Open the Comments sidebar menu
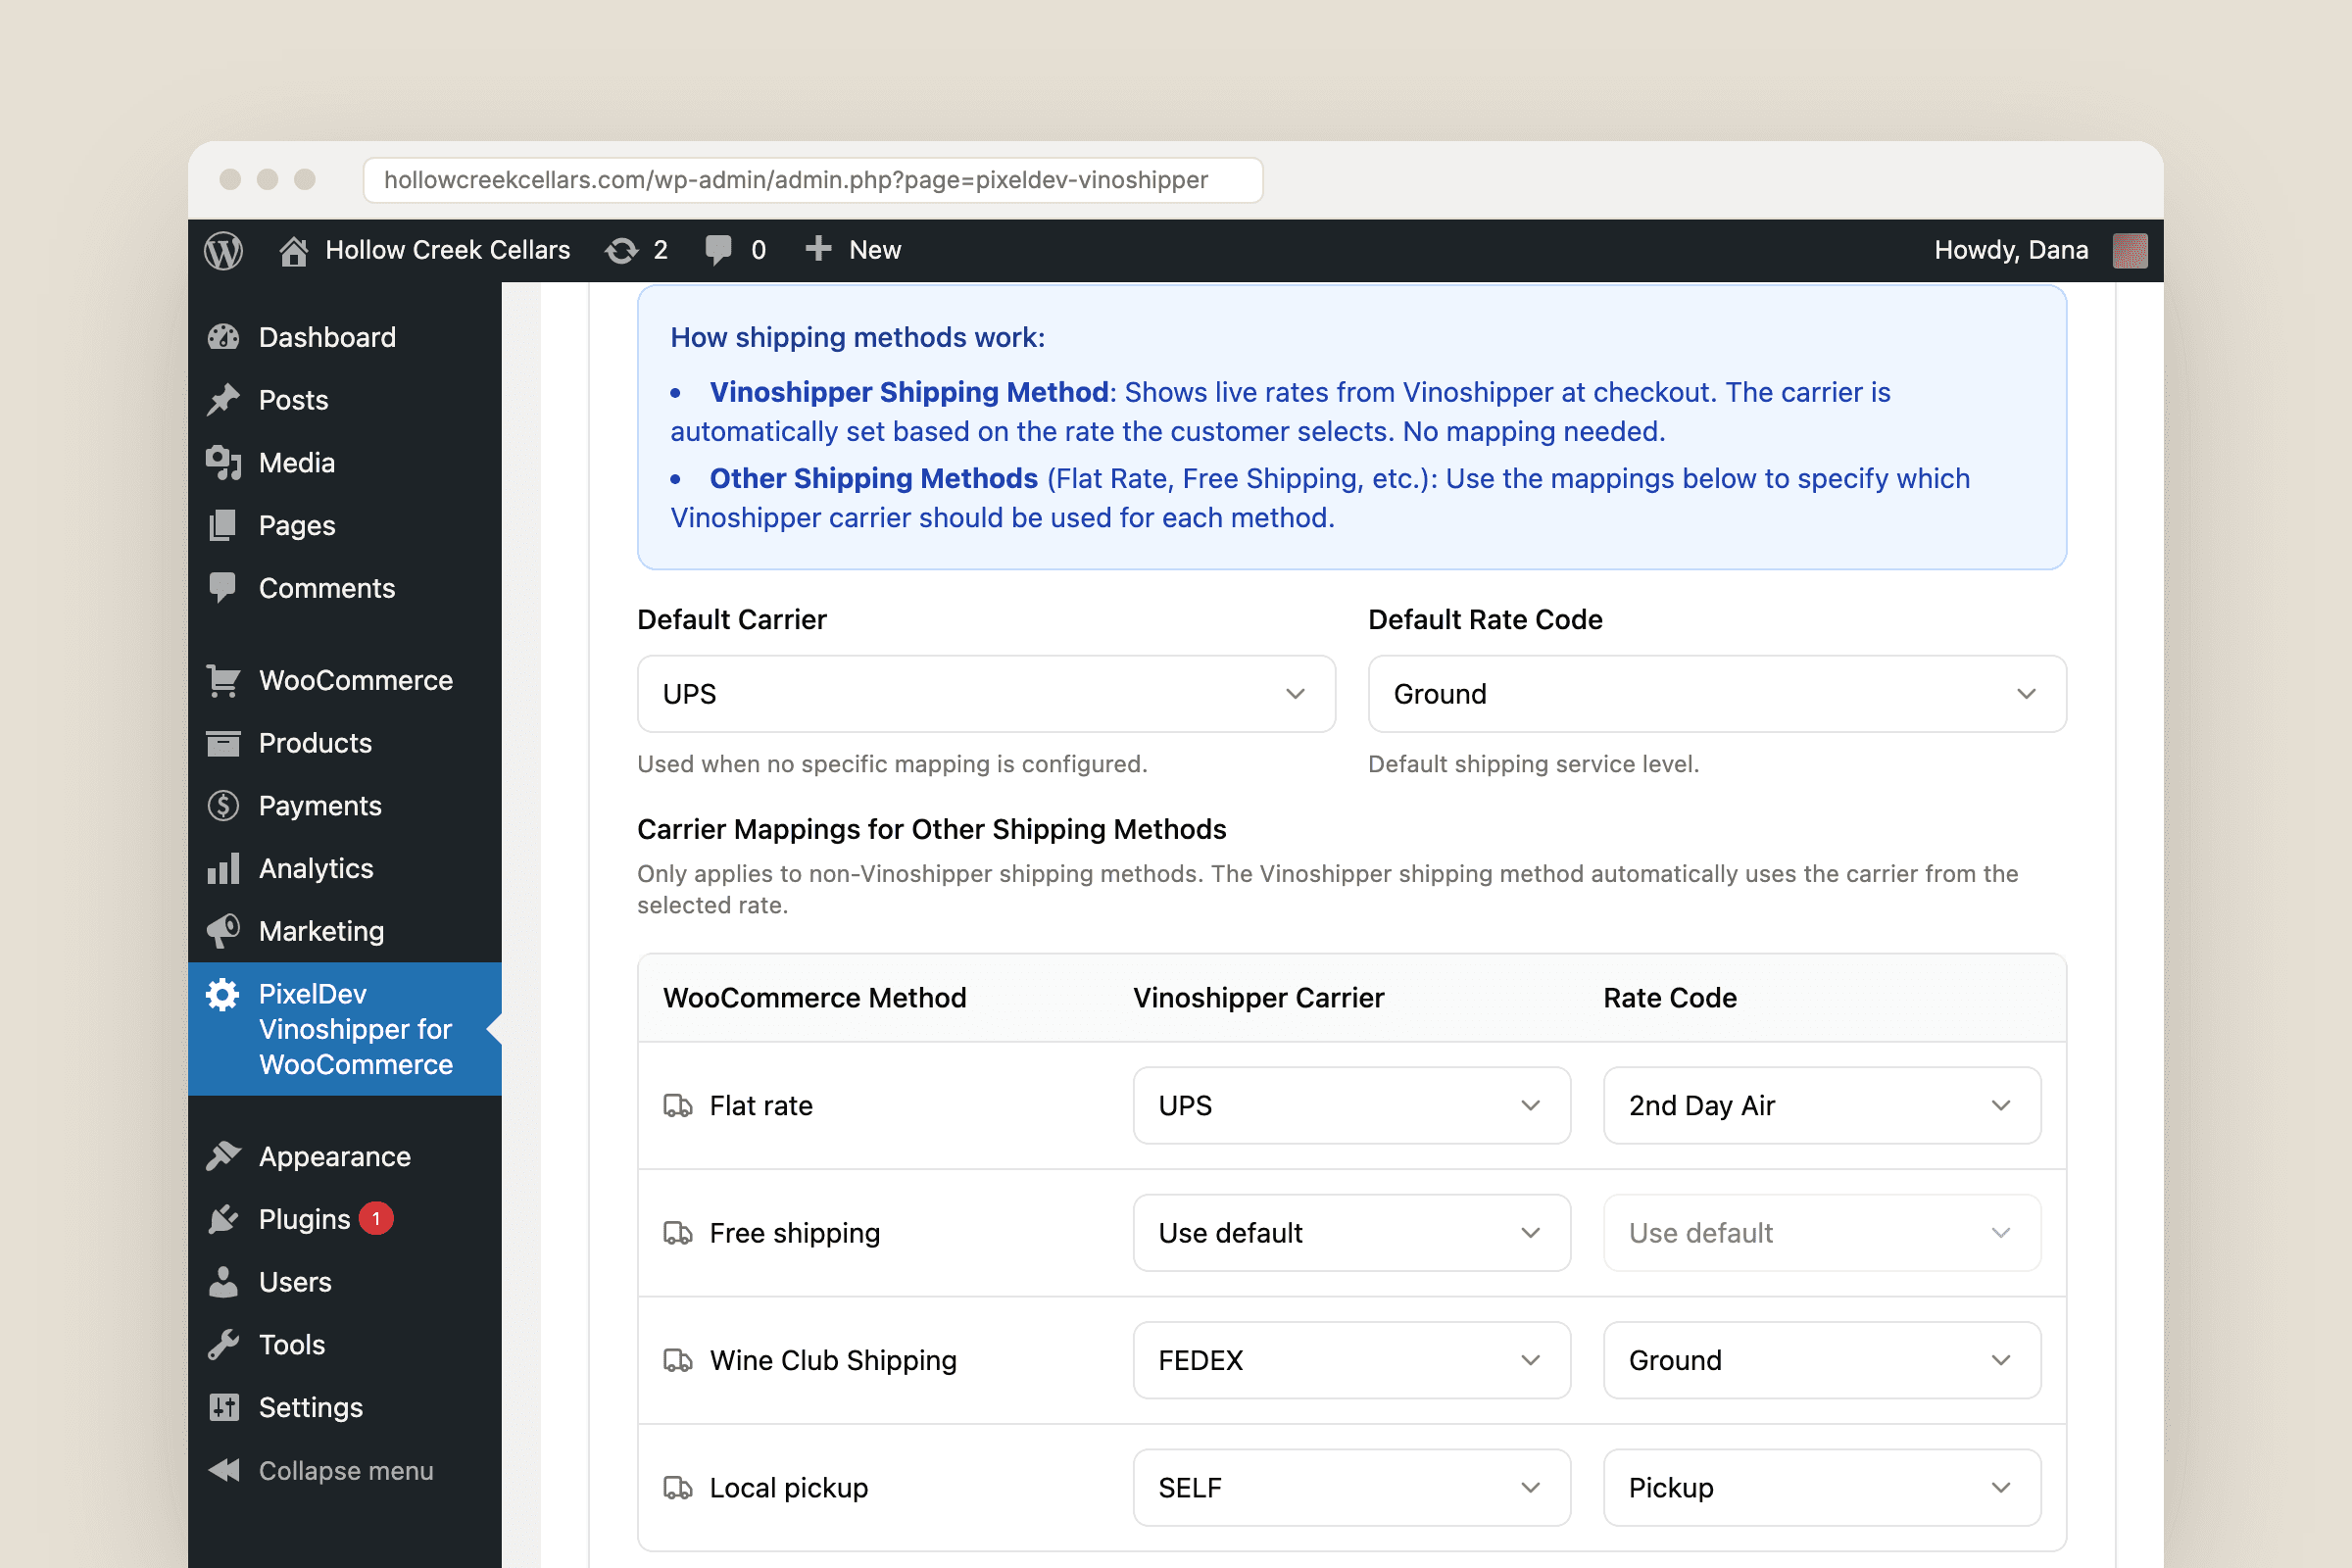2352x1568 pixels. pos(345,588)
